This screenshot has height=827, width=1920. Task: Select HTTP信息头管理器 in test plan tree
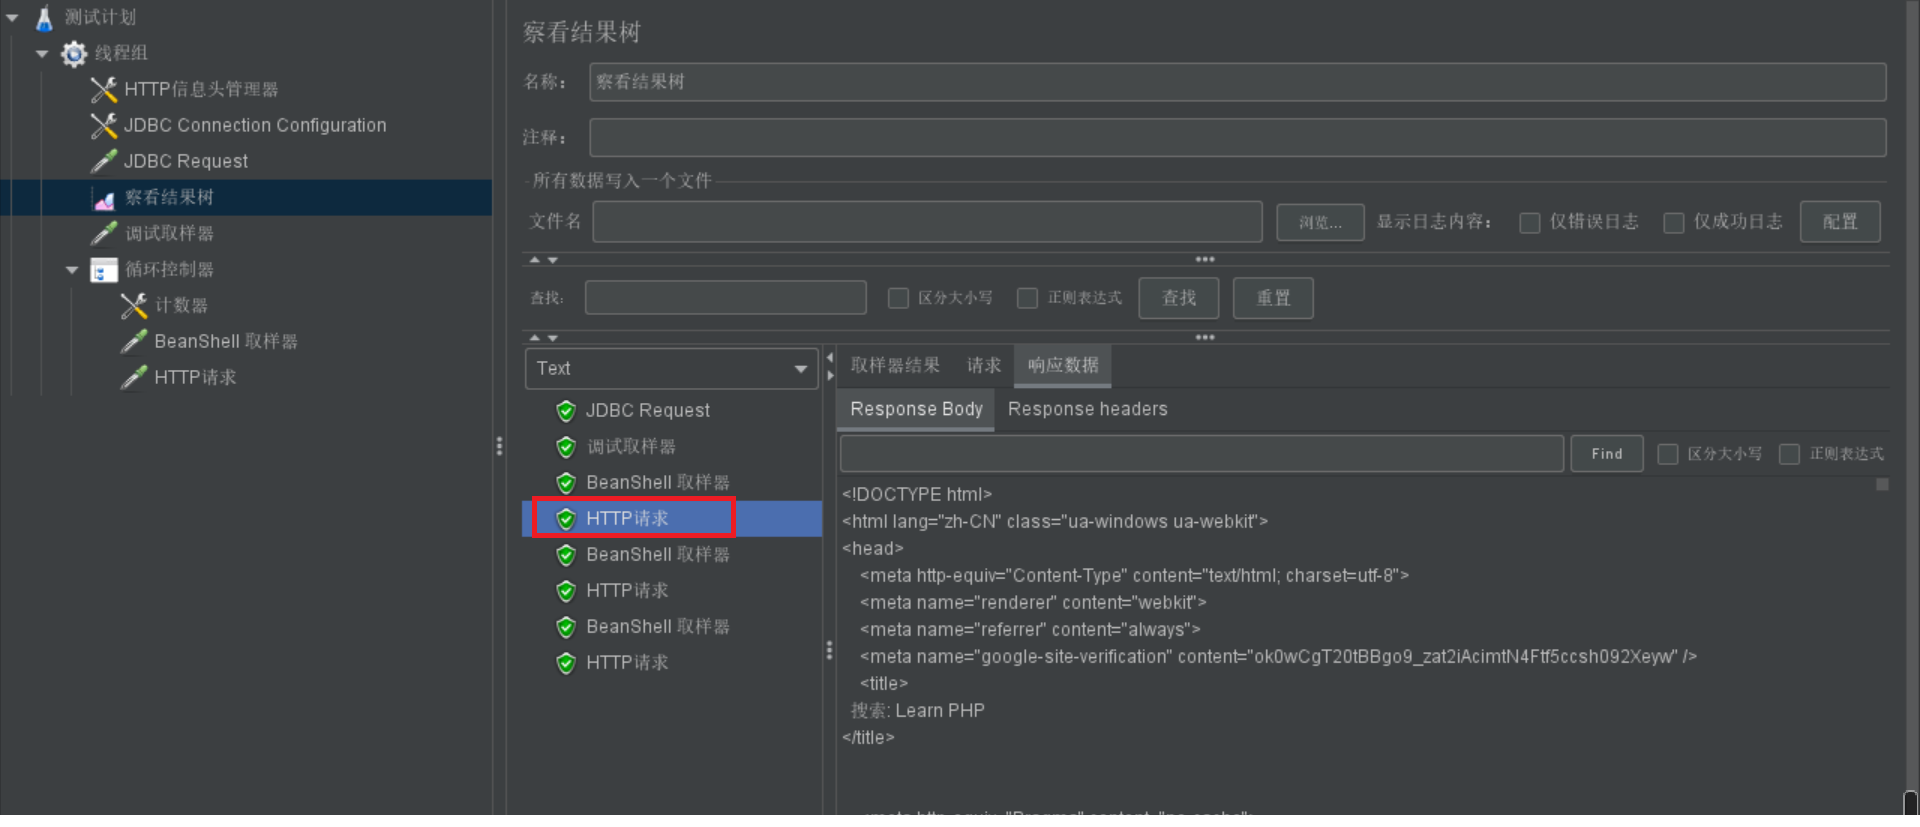(201, 89)
